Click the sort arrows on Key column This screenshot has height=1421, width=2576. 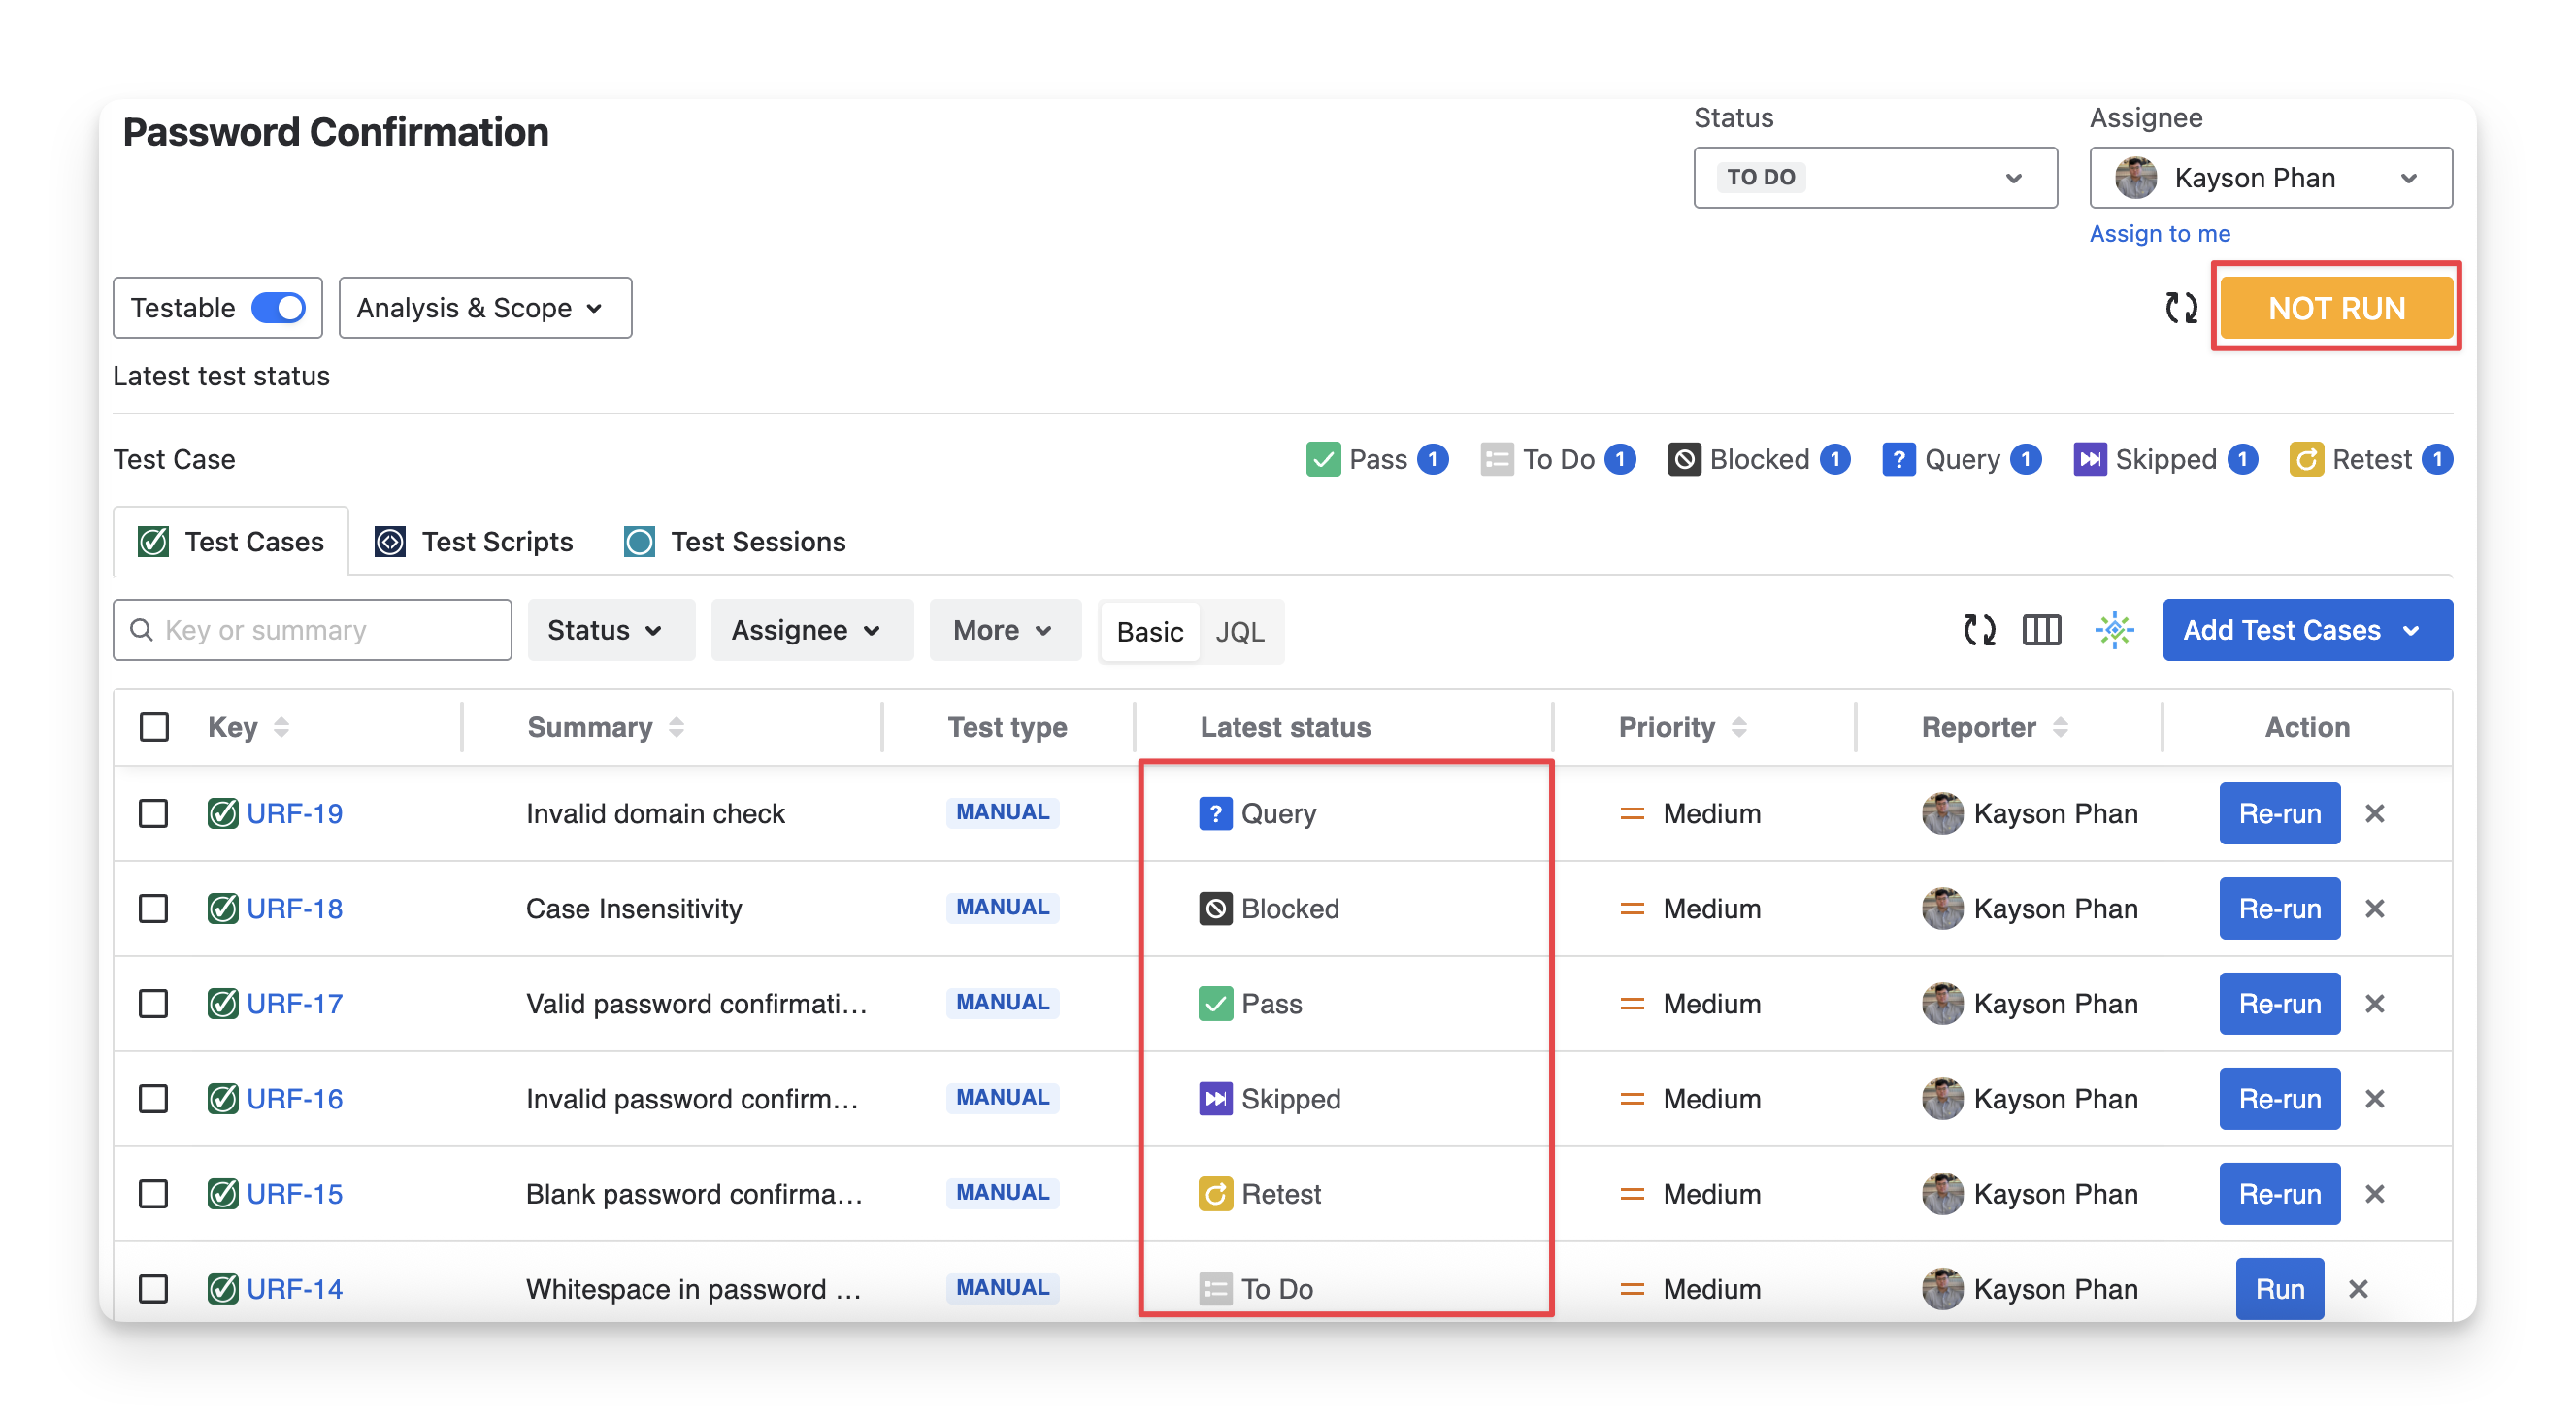tap(281, 727)
